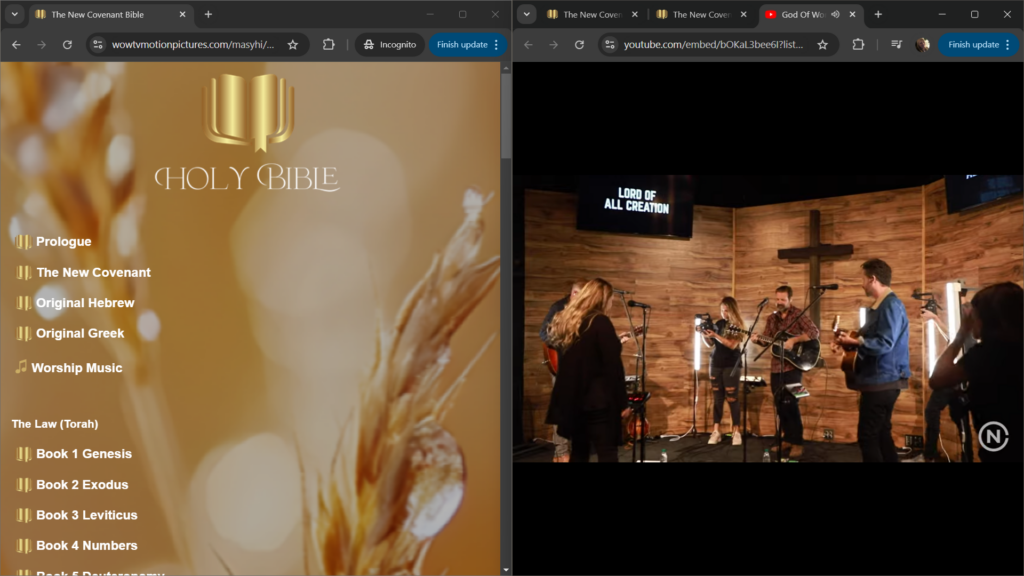
Task: Bookmark the YouTube embed page with the star
Action: coord(822,45)
